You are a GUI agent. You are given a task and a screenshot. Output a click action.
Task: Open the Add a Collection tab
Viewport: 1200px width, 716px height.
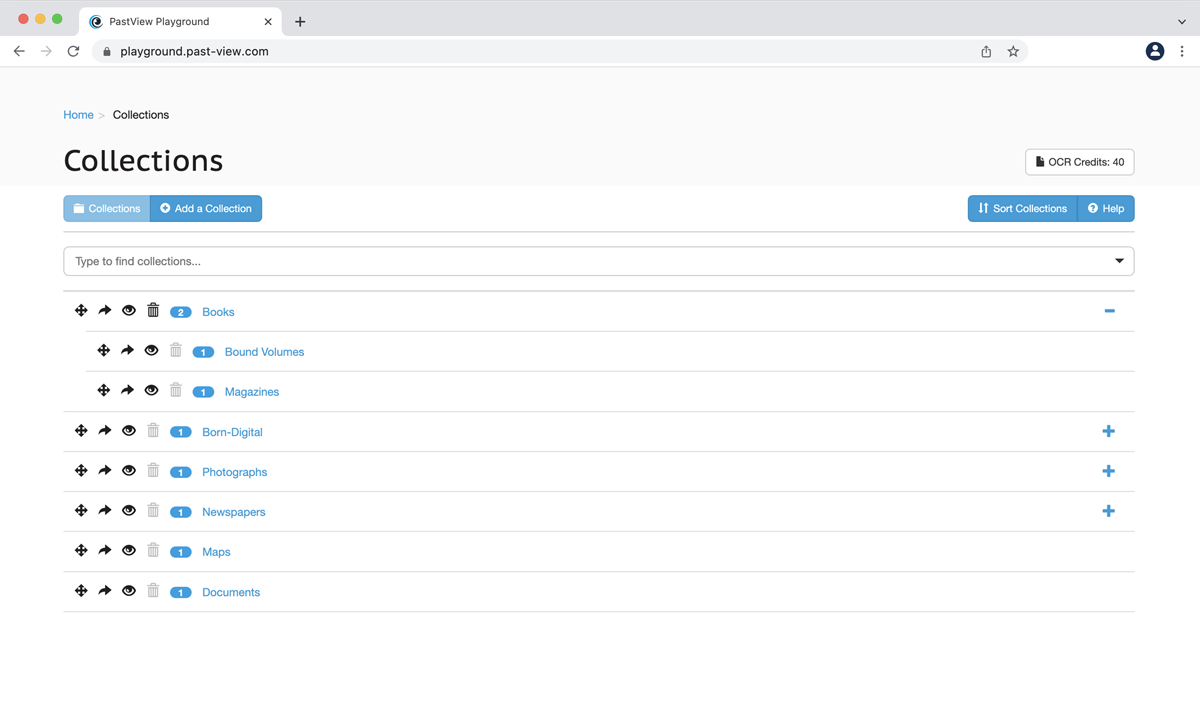click(206, 208)
